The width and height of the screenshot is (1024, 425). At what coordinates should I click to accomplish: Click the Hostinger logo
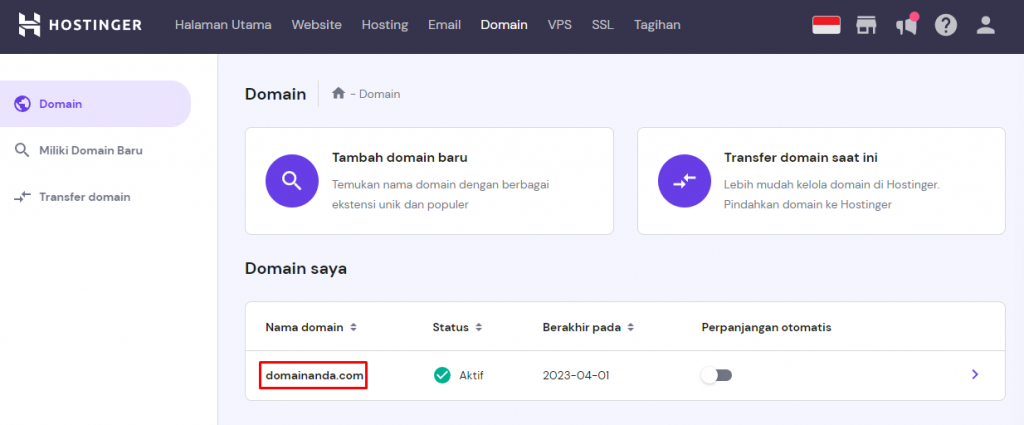[80, 25]
